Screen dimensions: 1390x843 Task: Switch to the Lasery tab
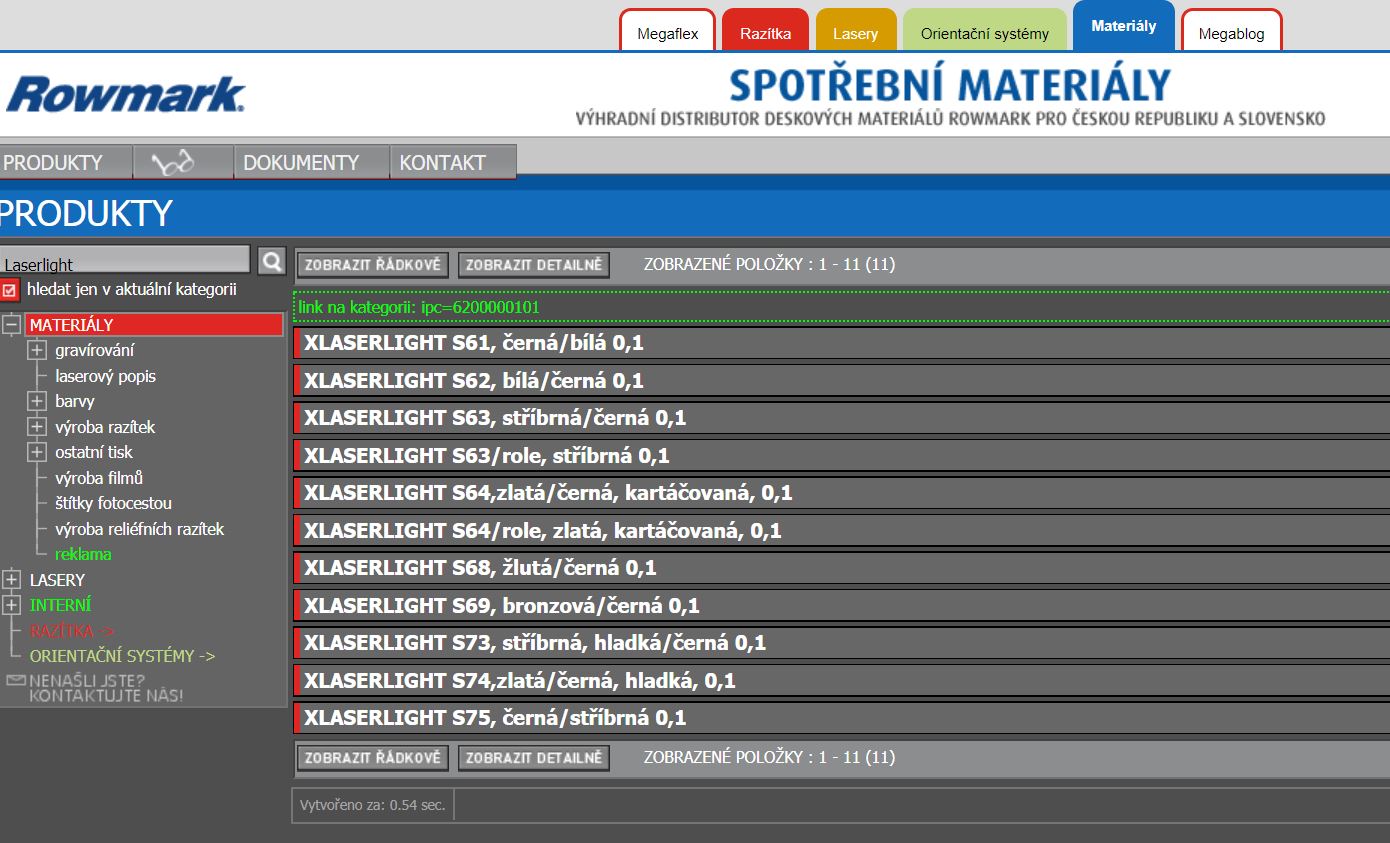[855, 33]
